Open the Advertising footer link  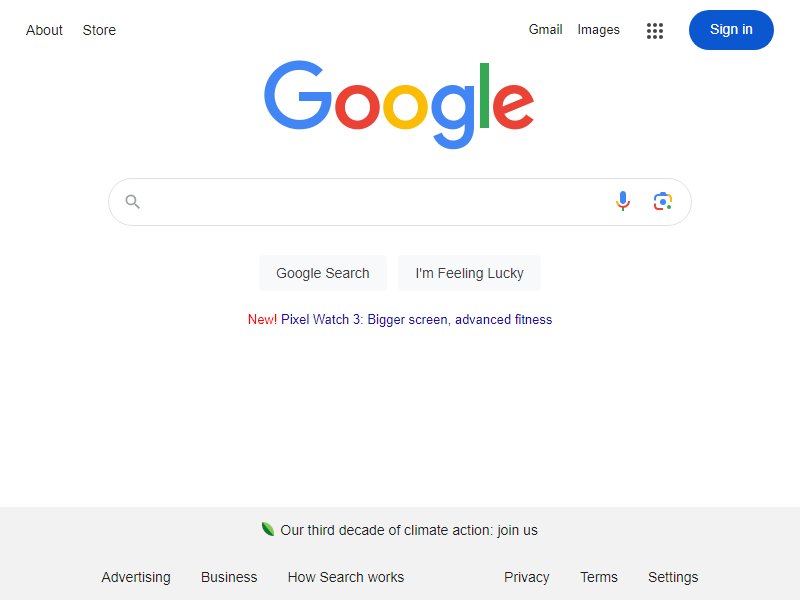136,577
